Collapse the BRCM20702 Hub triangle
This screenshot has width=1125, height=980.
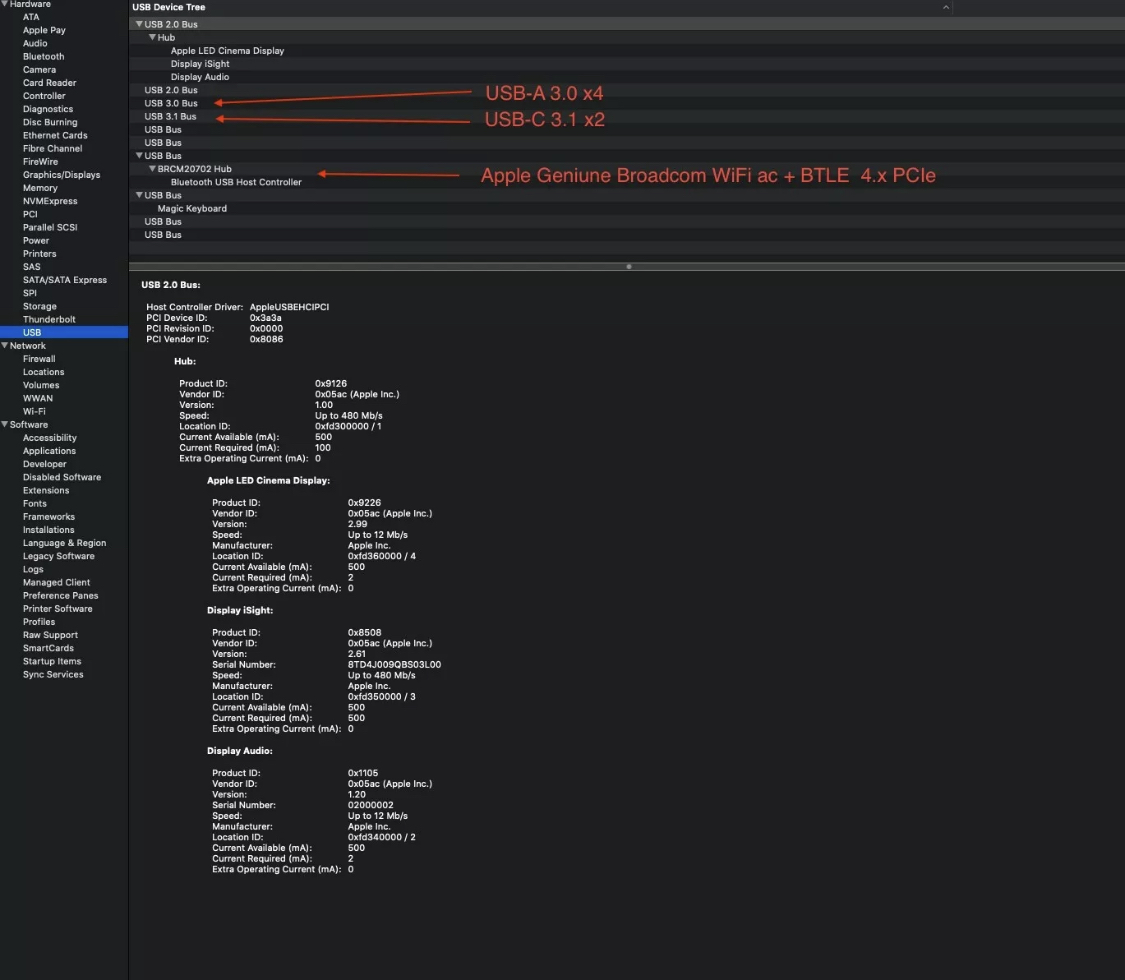pyautogui.click(x=152, y=169)
